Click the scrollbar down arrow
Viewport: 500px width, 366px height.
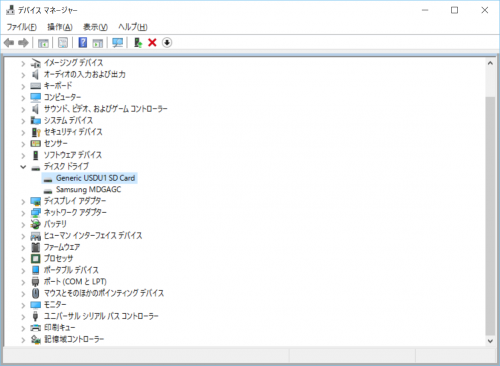[490, 341]
